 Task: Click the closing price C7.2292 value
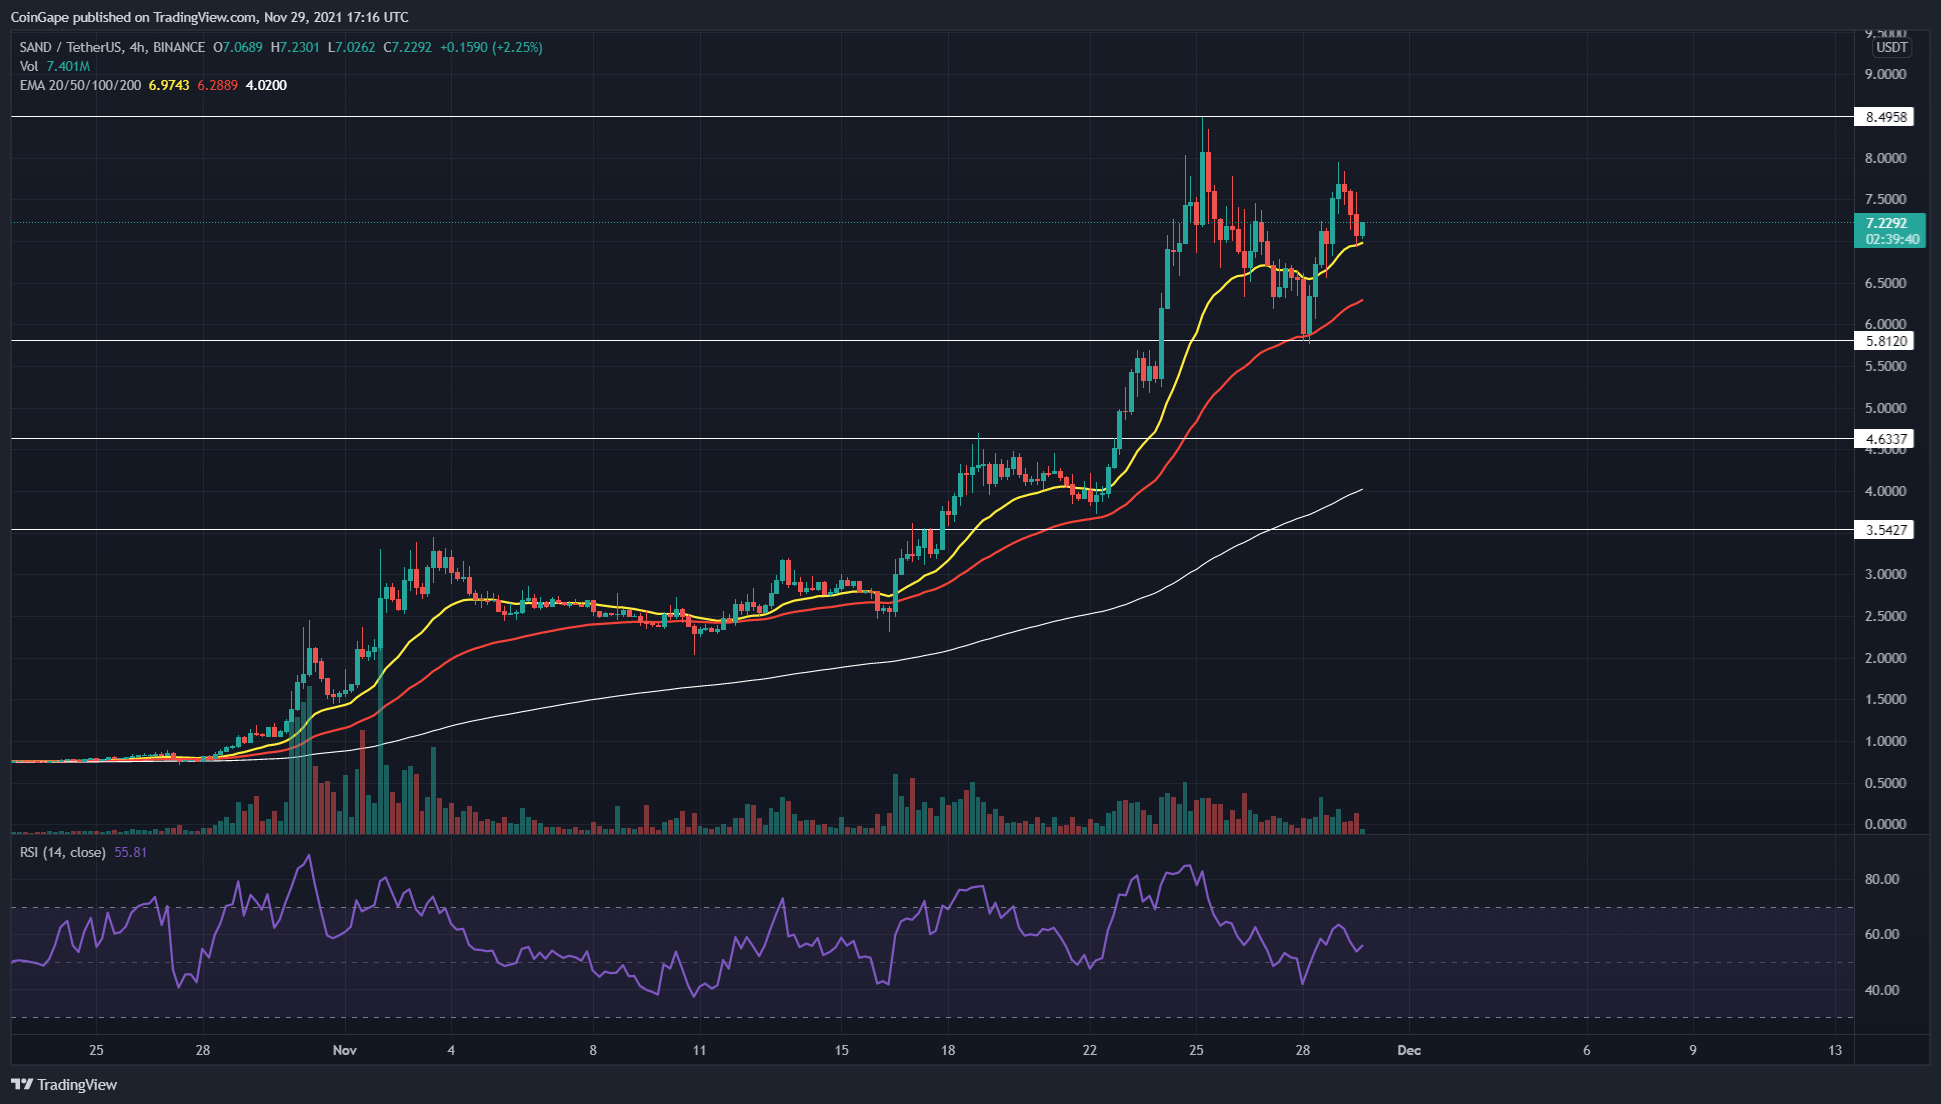point(407,47)
